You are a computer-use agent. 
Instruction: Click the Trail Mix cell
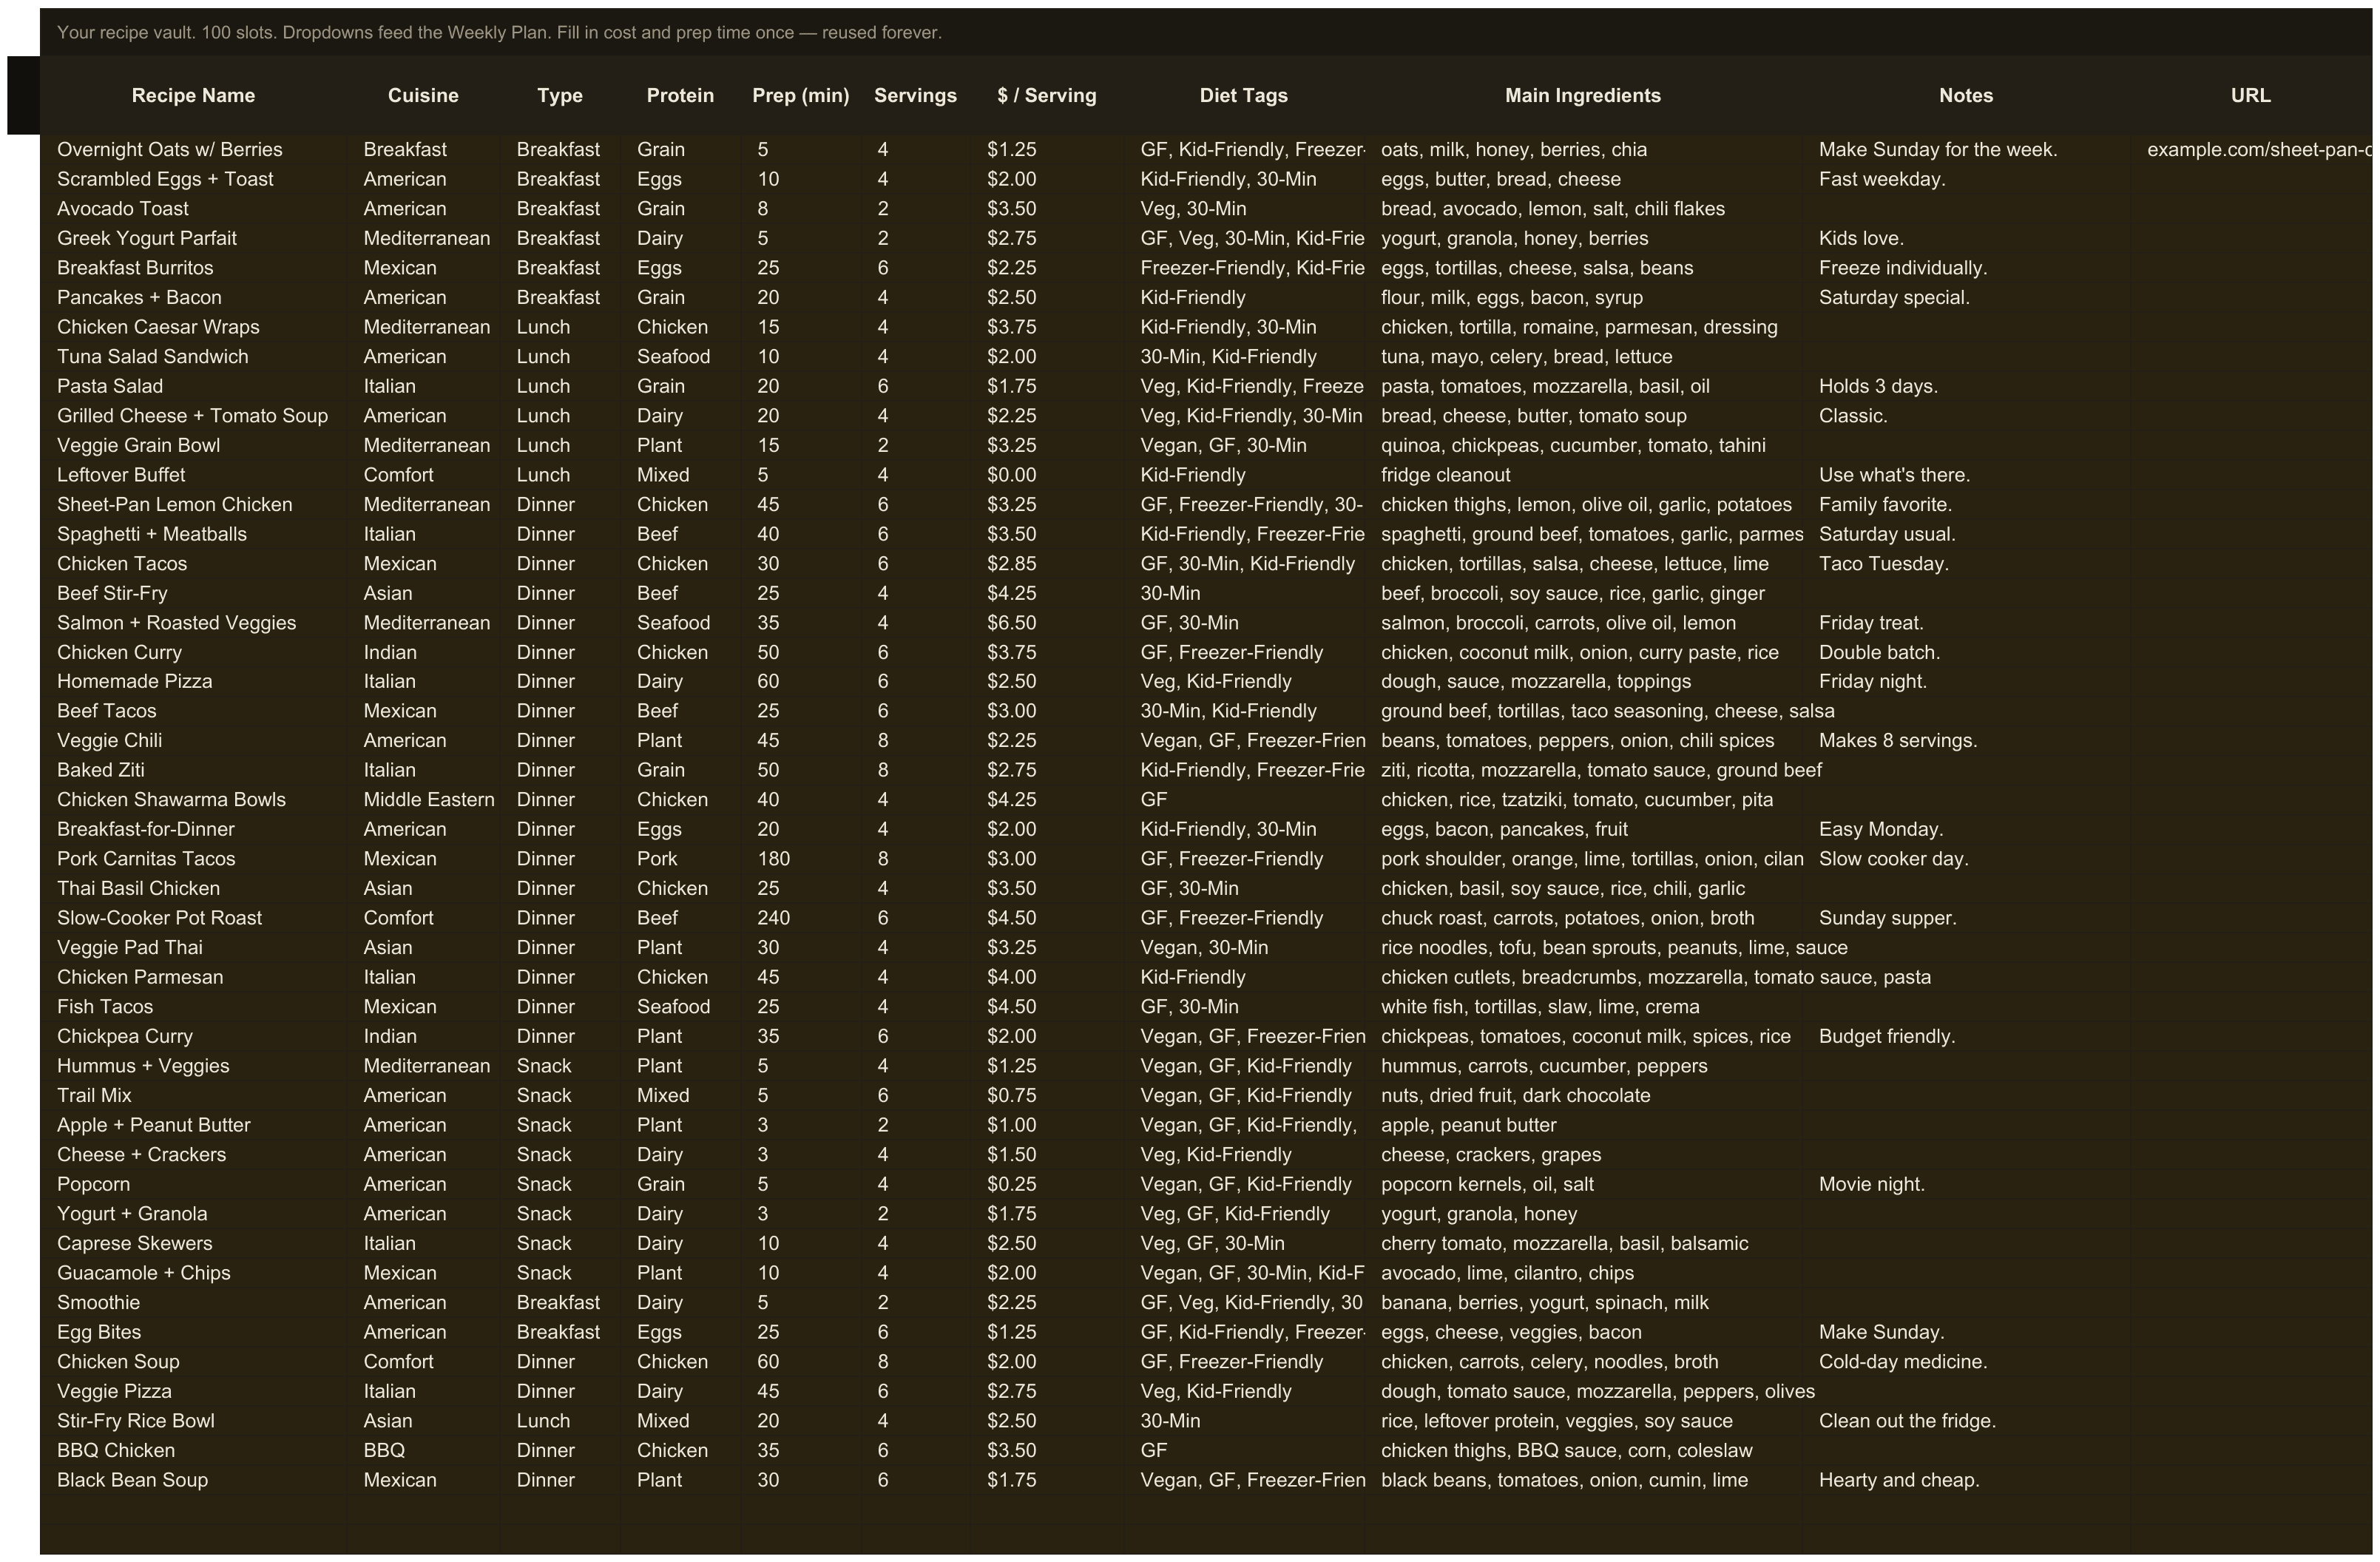point(193,1096)
